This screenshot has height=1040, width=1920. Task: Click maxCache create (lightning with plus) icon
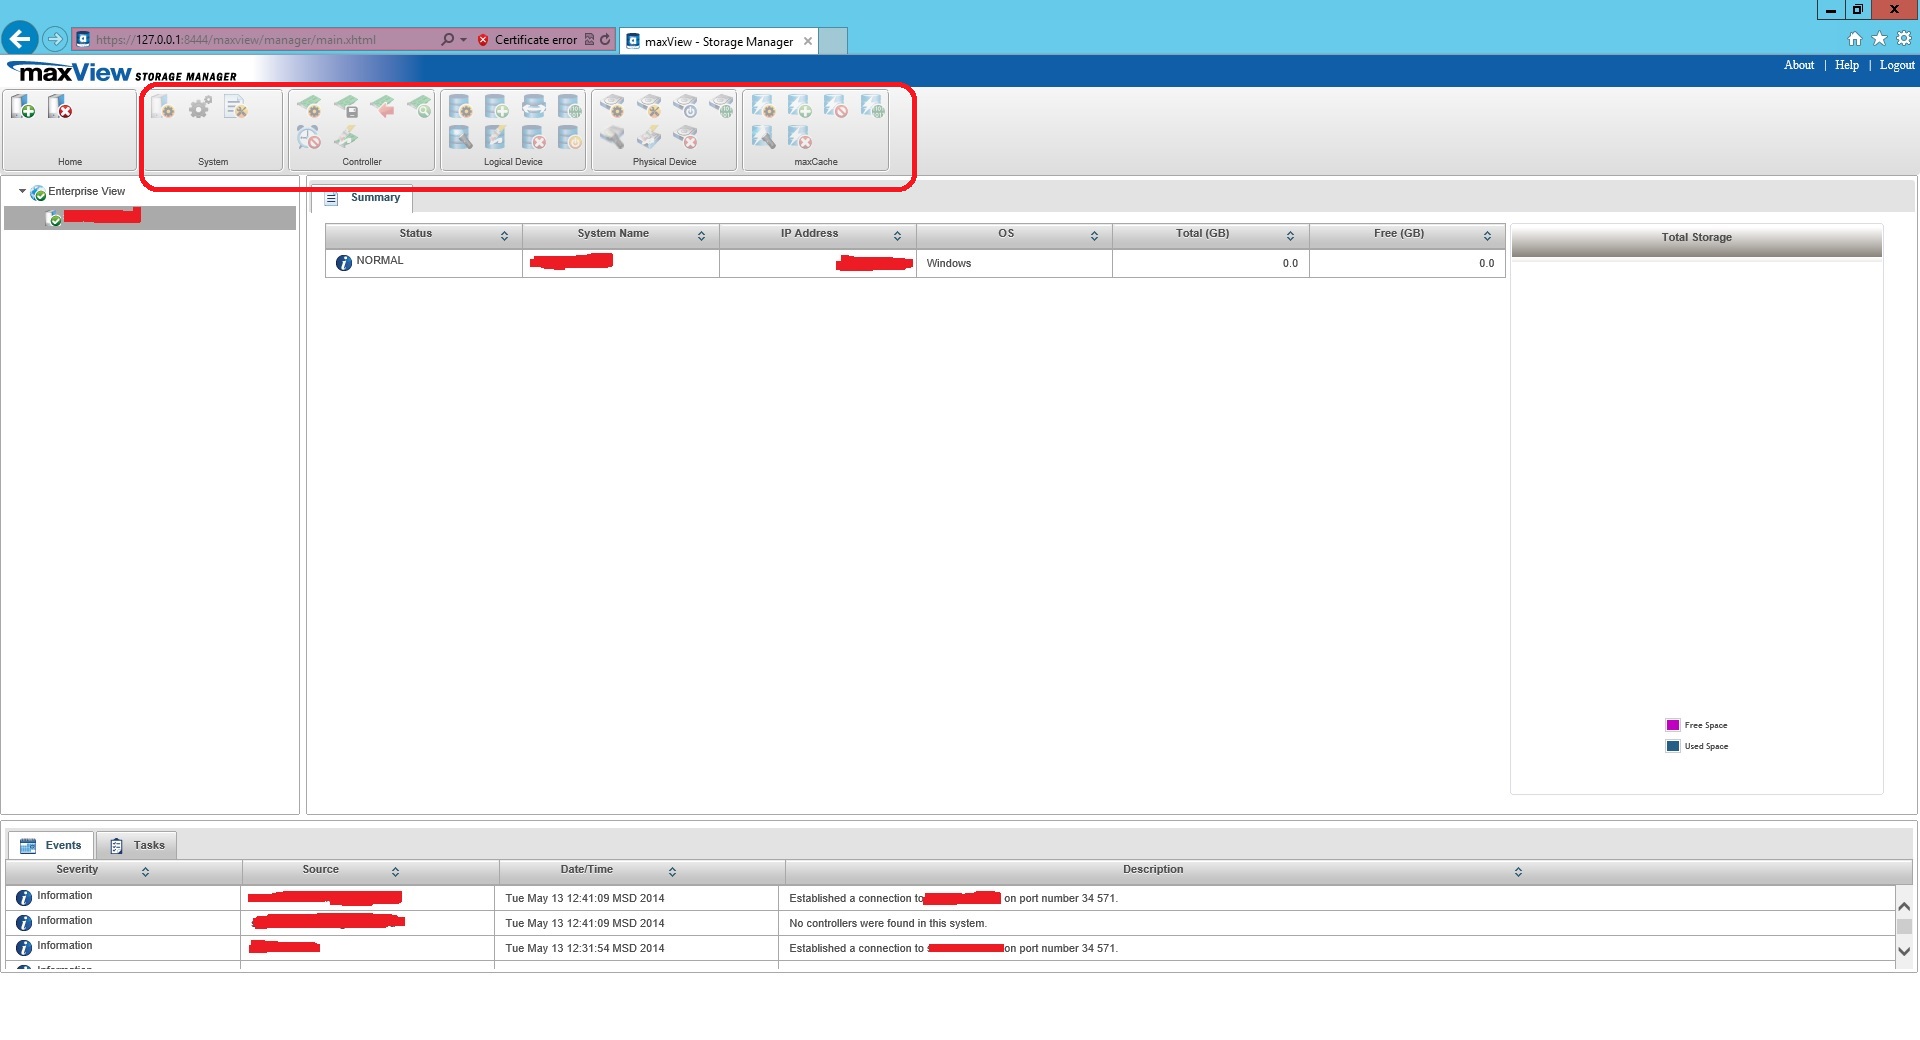point(800,107)
